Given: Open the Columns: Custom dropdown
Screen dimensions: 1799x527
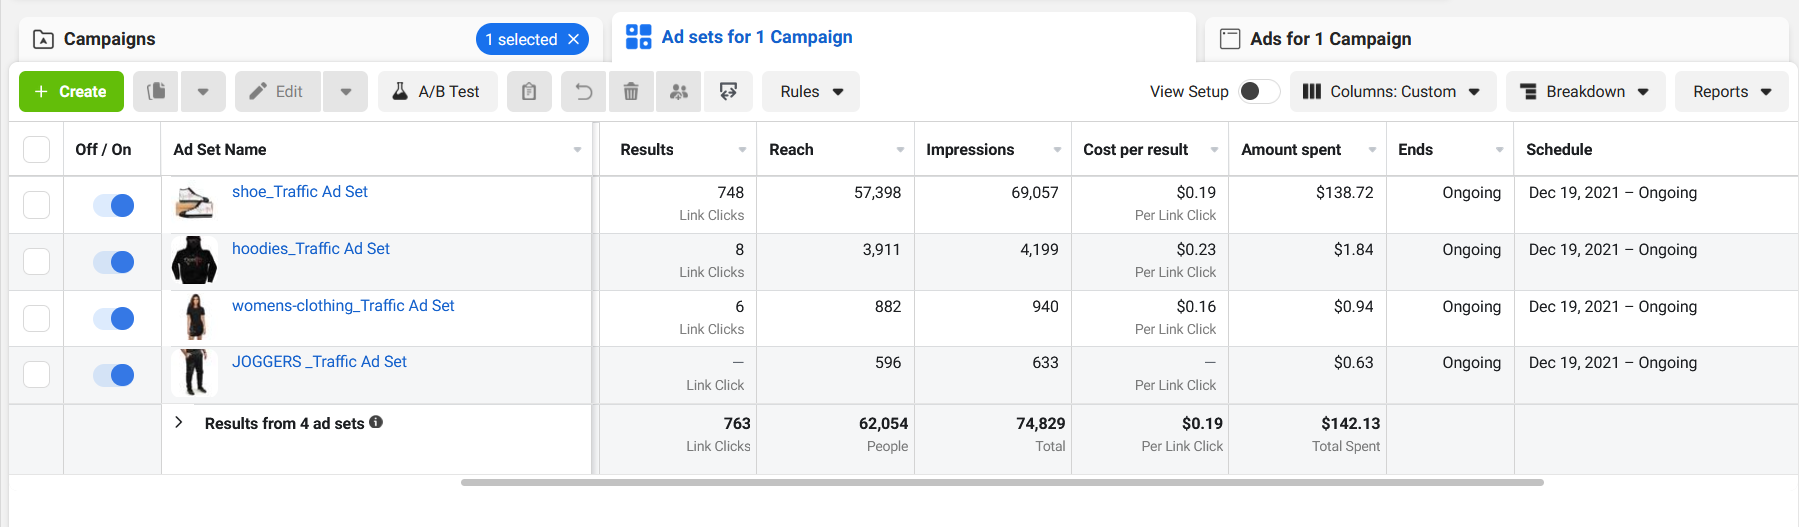Looking at the screenshot, I should (1392, 92).
